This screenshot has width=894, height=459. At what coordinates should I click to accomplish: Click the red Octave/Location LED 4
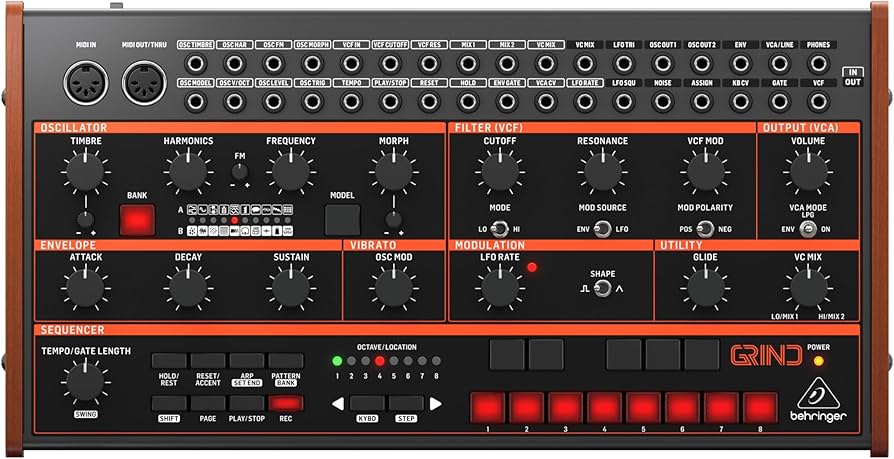tap(380, 361)
